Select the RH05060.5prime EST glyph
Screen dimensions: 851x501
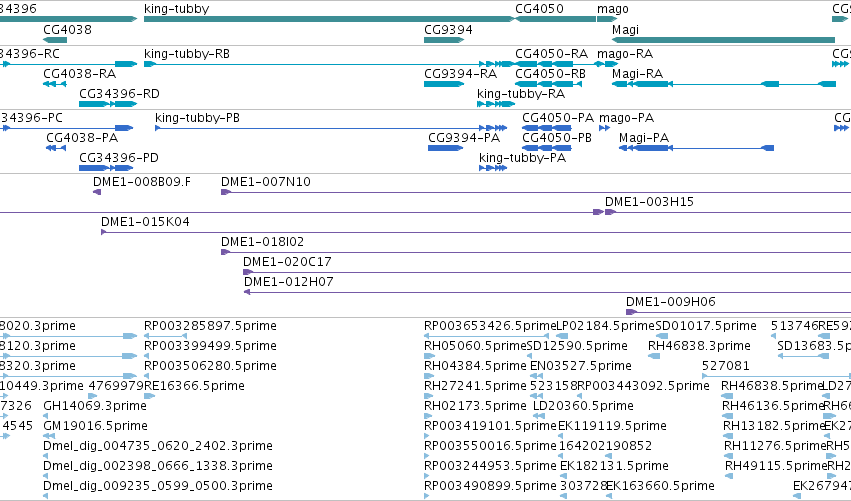click(429, 356)
